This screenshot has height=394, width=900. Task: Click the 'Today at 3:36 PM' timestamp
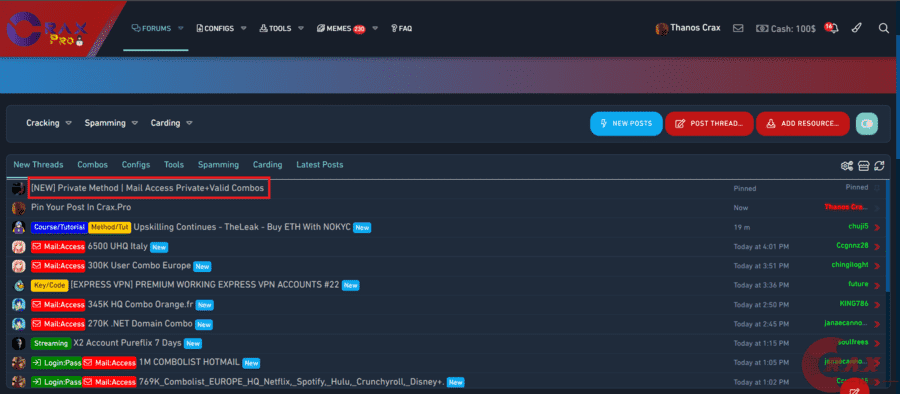761,285
